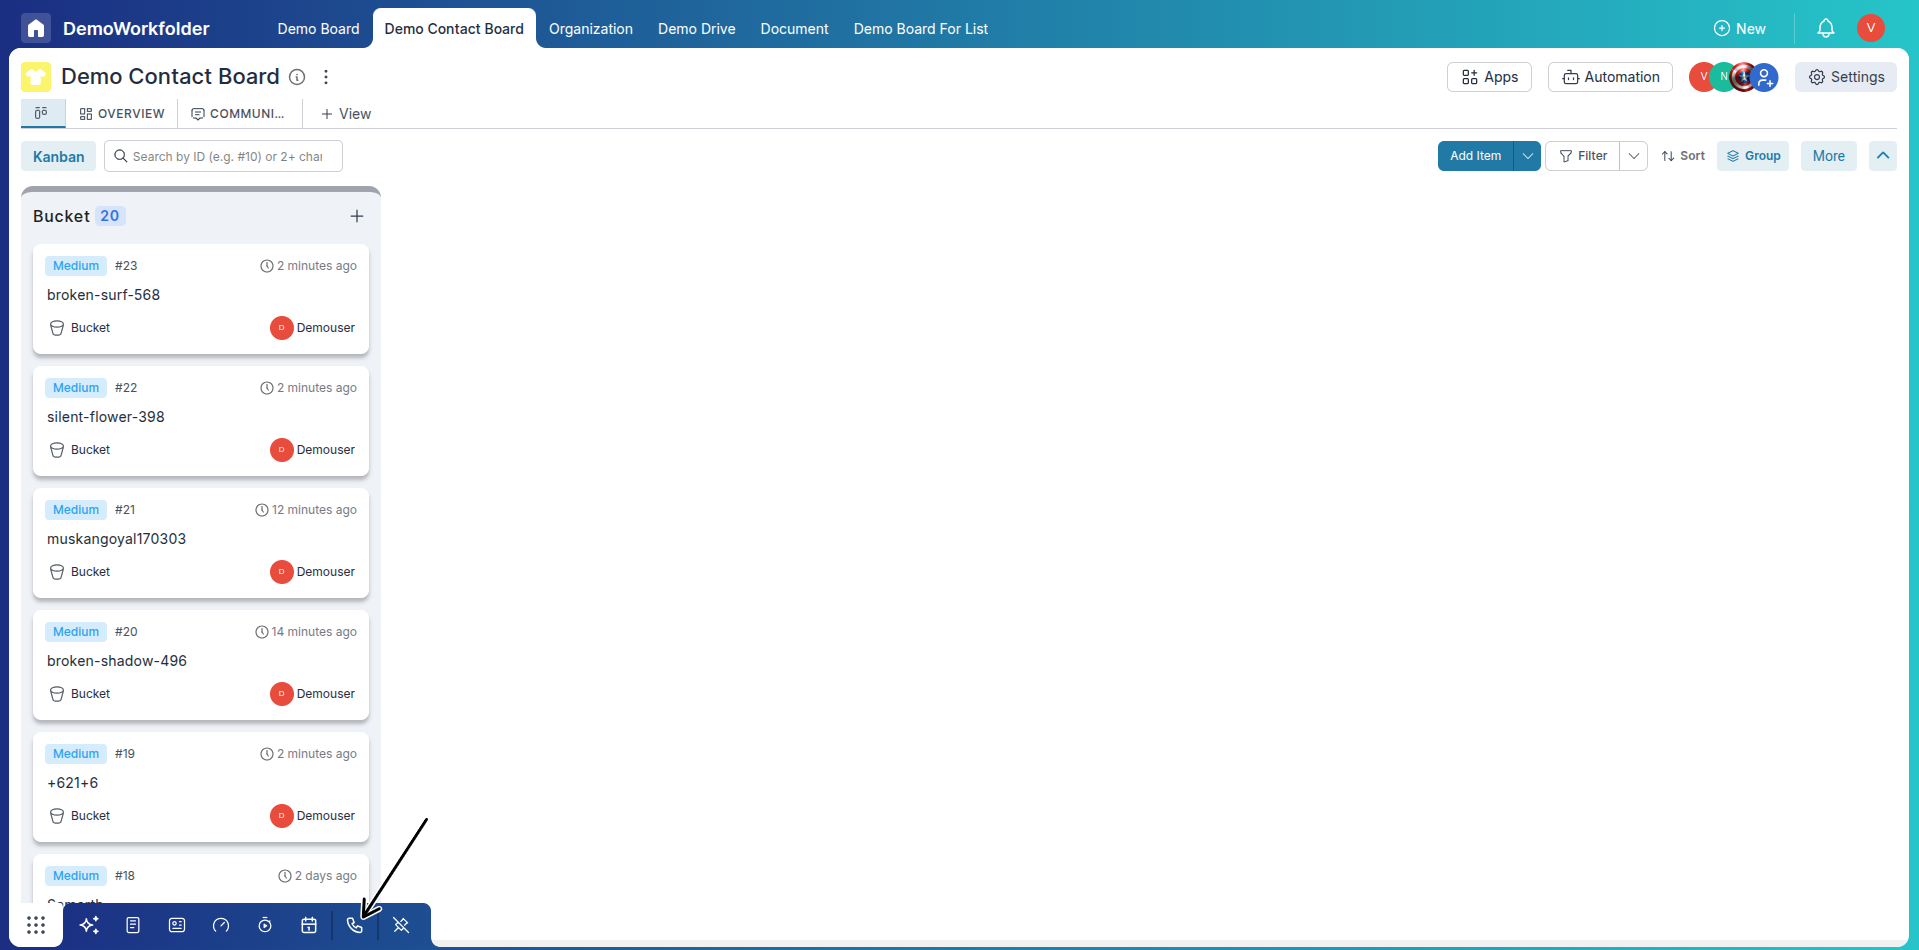This screenshot has height=950, width=1919.
Task: Open the speedometer dashboard icon in dock
Action: (x=221, y=925)
